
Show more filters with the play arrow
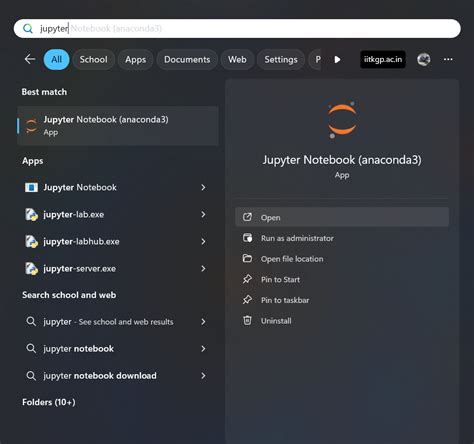click(x=337, y=59)
